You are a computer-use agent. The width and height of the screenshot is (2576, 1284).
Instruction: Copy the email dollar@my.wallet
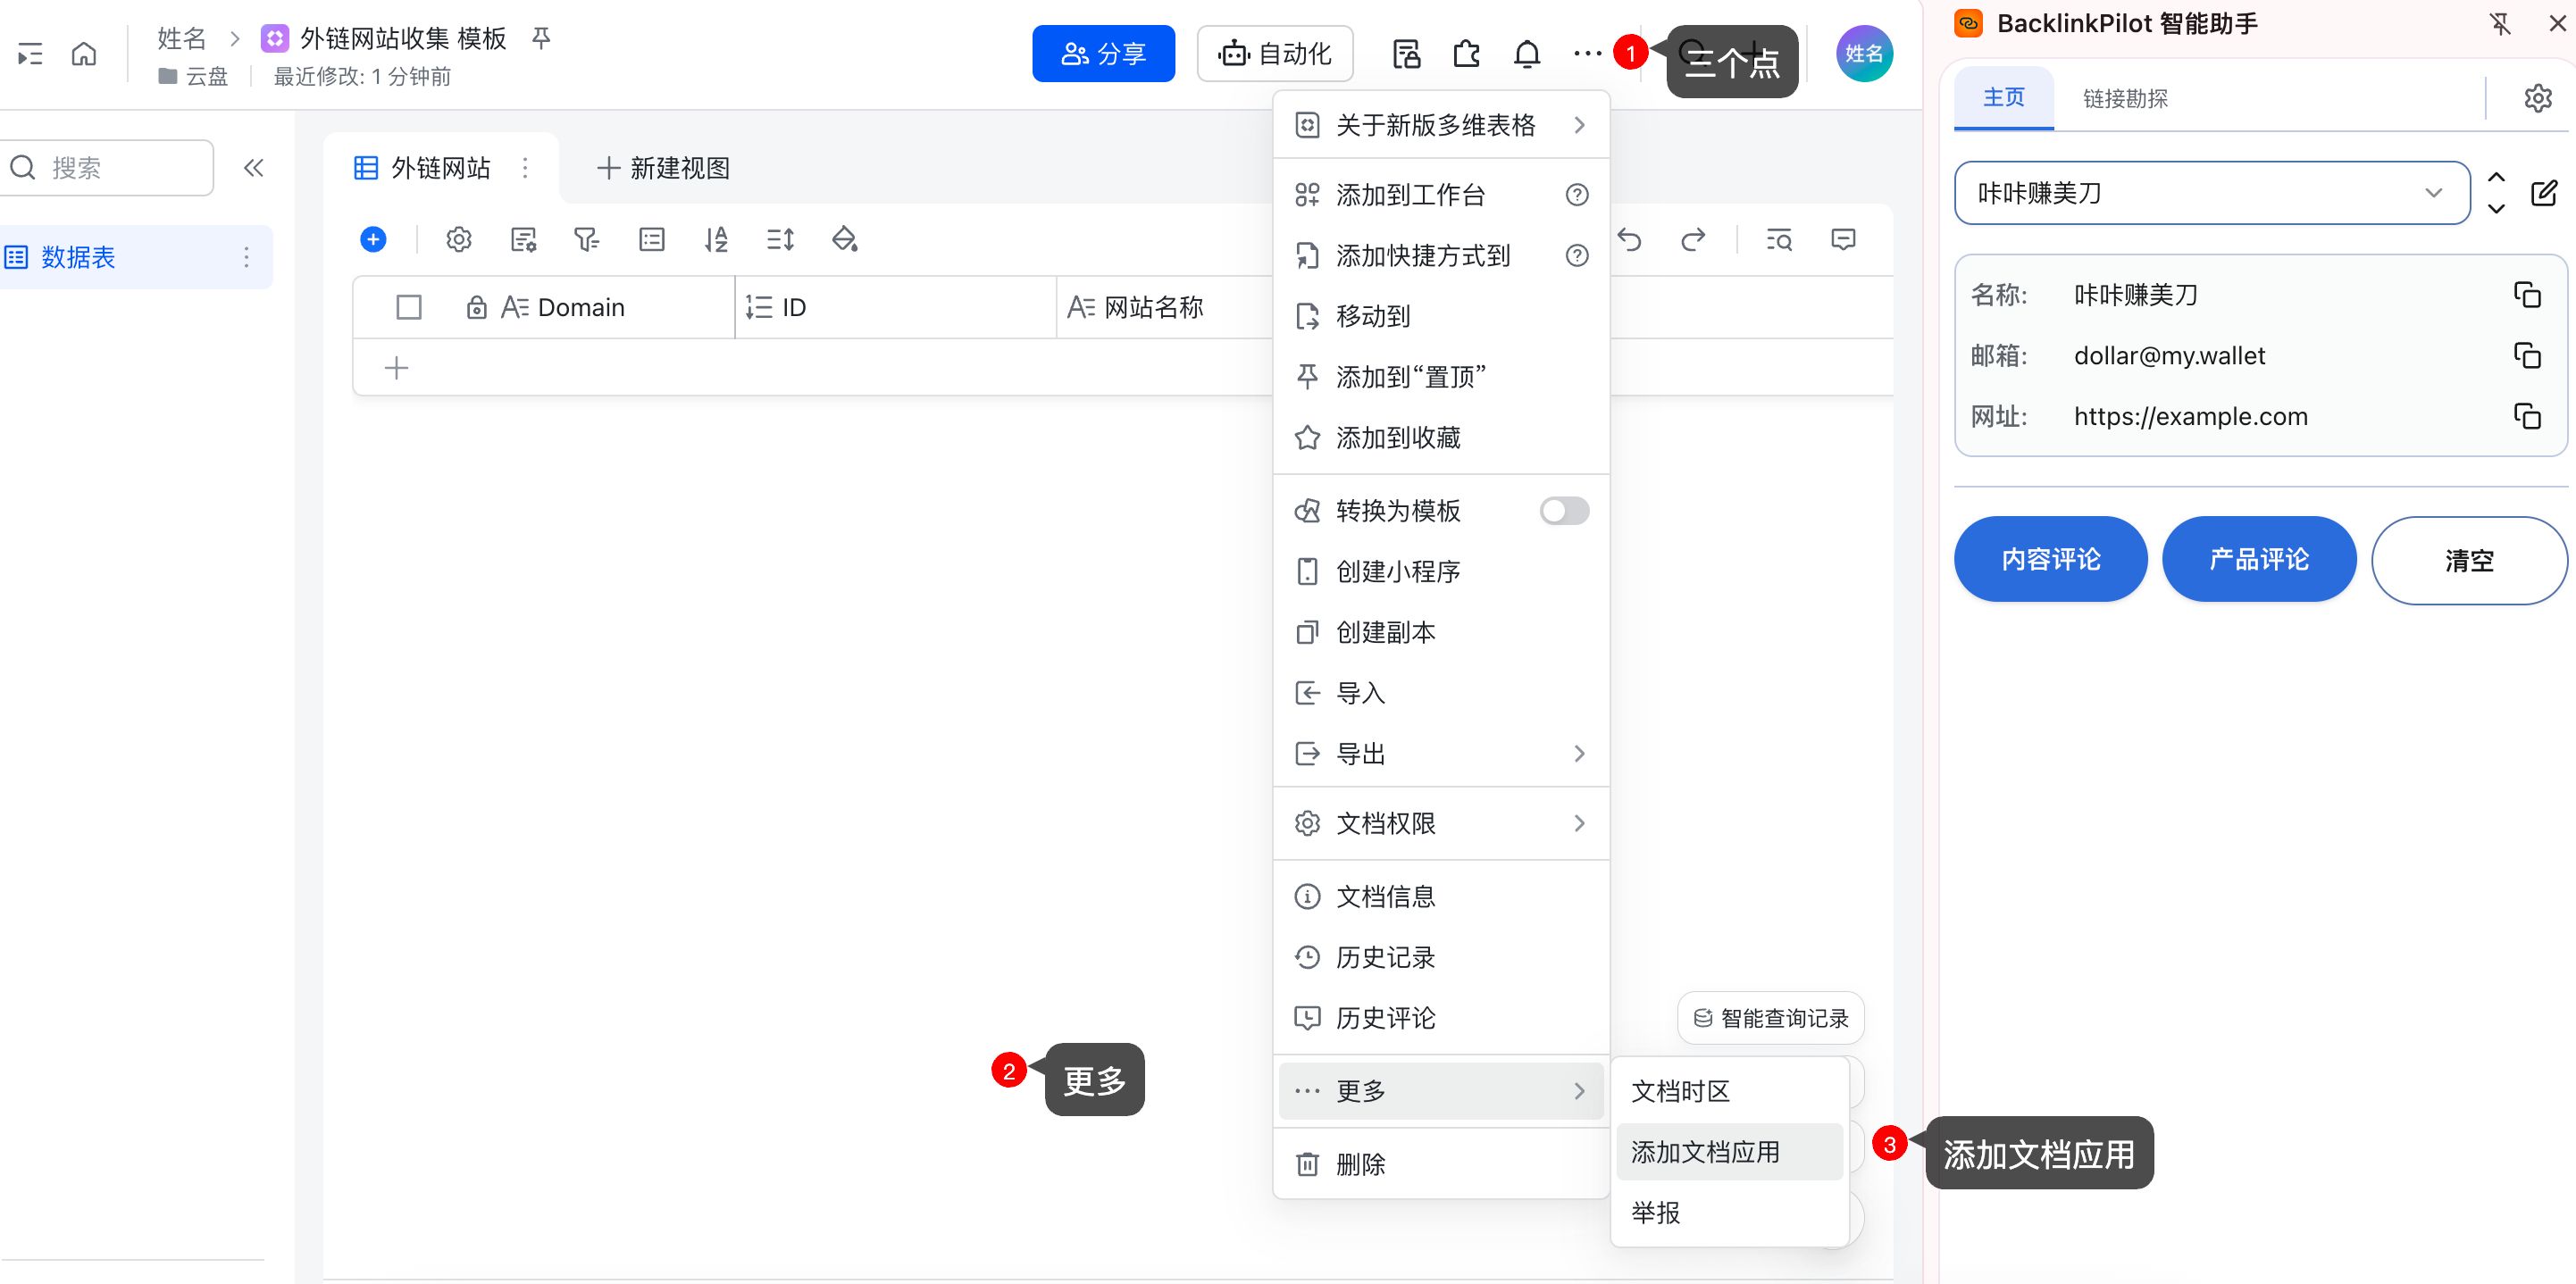2527,356
